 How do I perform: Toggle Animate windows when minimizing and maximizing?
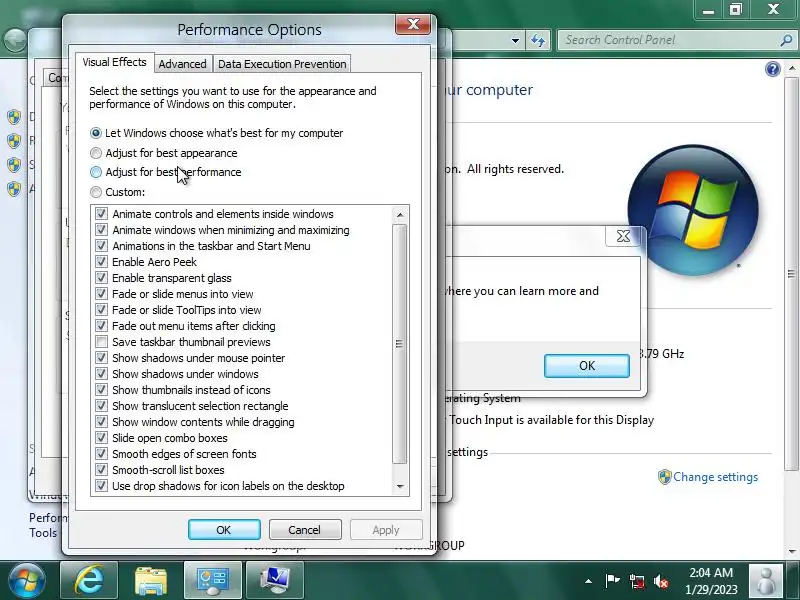(x=102, y=230)
